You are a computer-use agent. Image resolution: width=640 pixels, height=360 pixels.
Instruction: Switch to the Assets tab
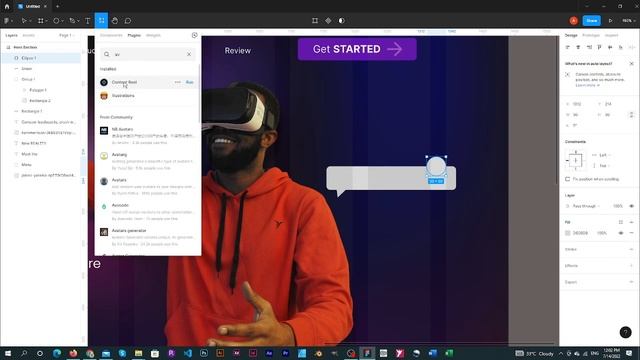[29, 36]
